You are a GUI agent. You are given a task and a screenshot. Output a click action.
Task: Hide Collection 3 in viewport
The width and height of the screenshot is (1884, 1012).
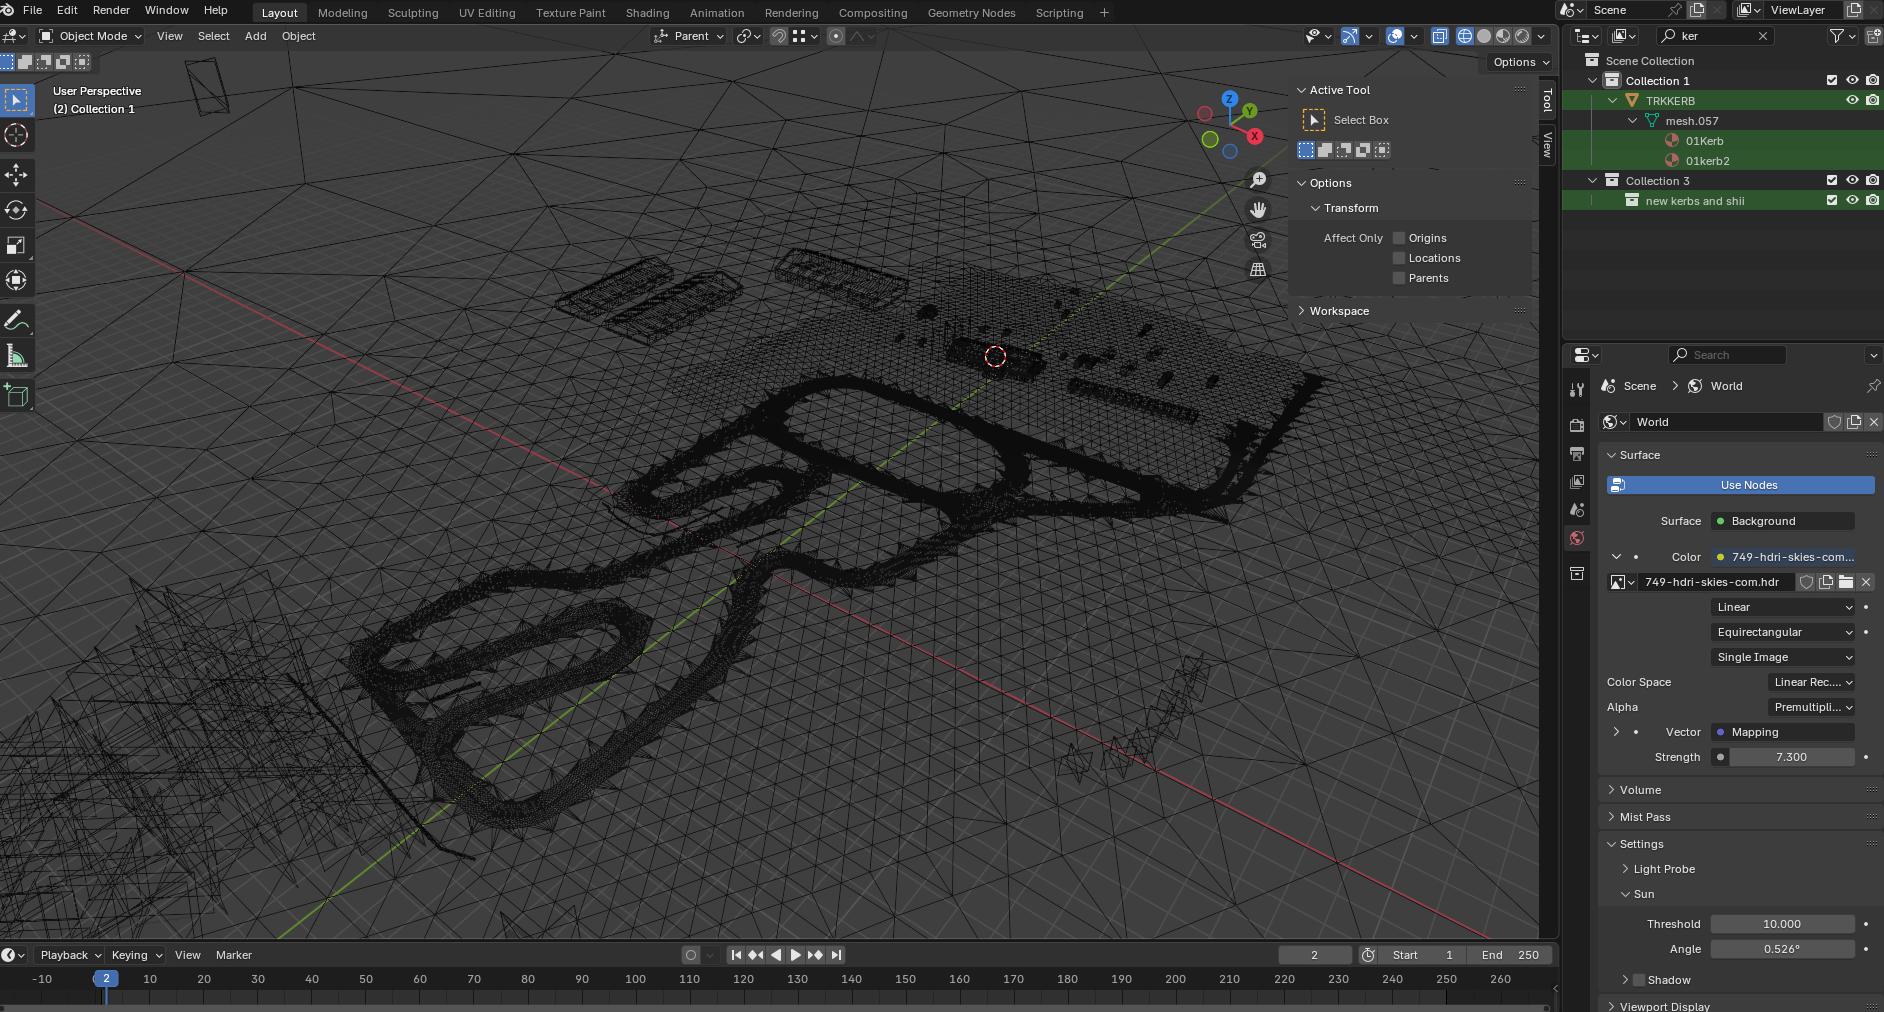[1852, 180]
